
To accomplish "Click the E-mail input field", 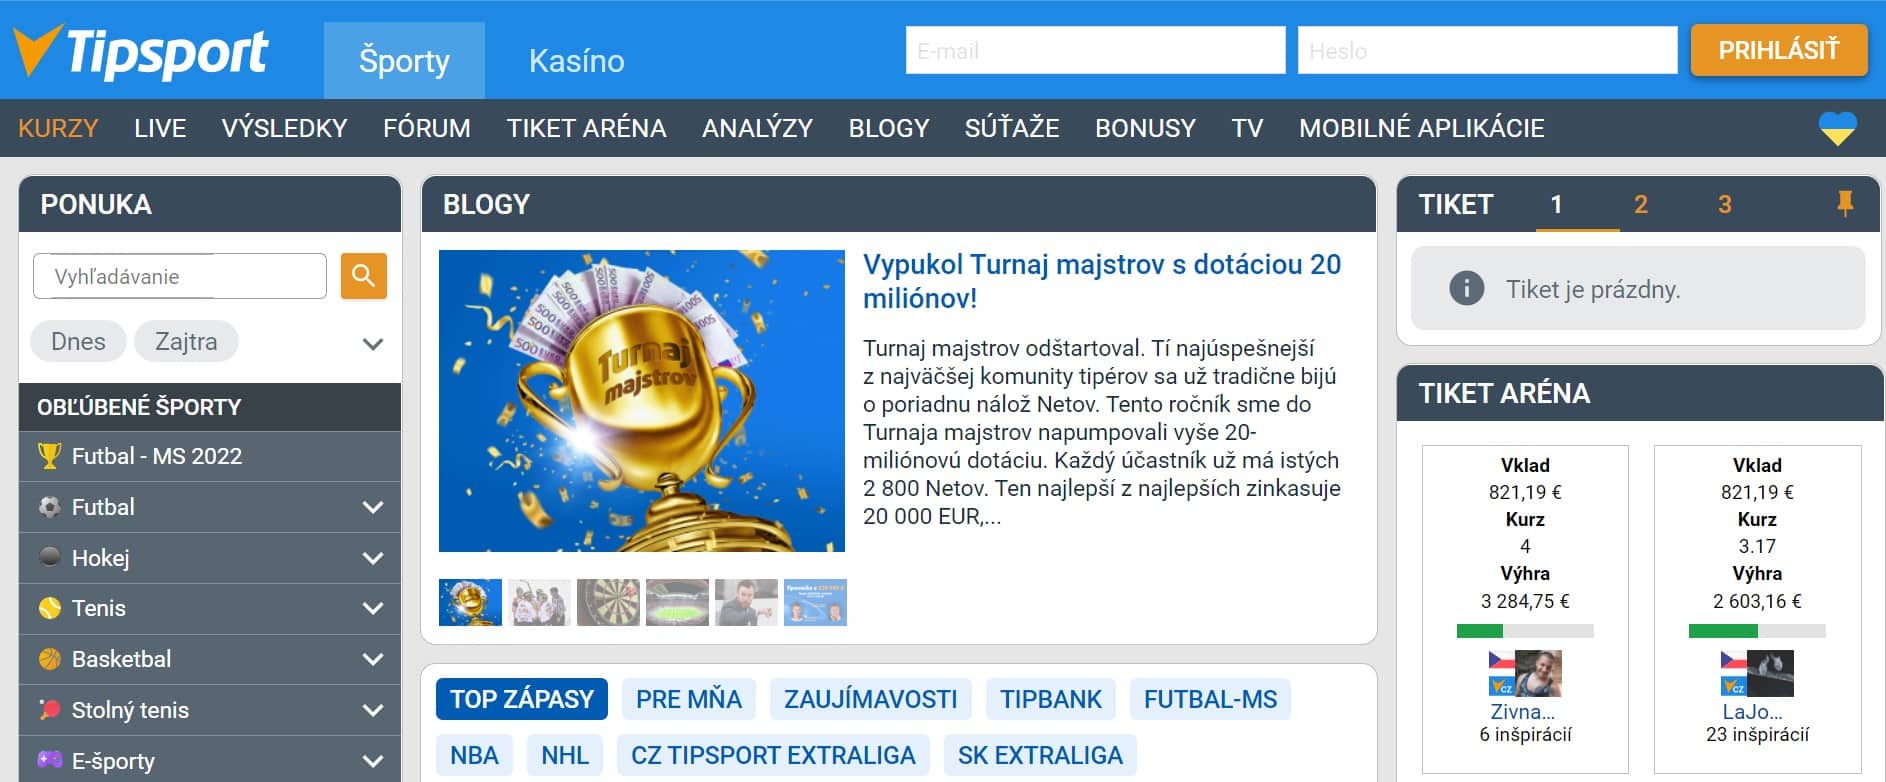I will click(x=1095, y=50).
